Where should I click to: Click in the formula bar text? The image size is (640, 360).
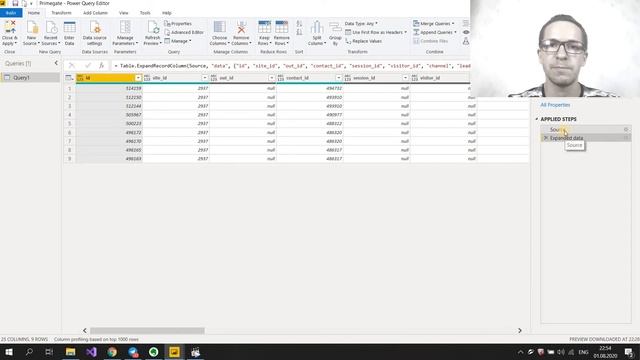[x=292, y=66]
